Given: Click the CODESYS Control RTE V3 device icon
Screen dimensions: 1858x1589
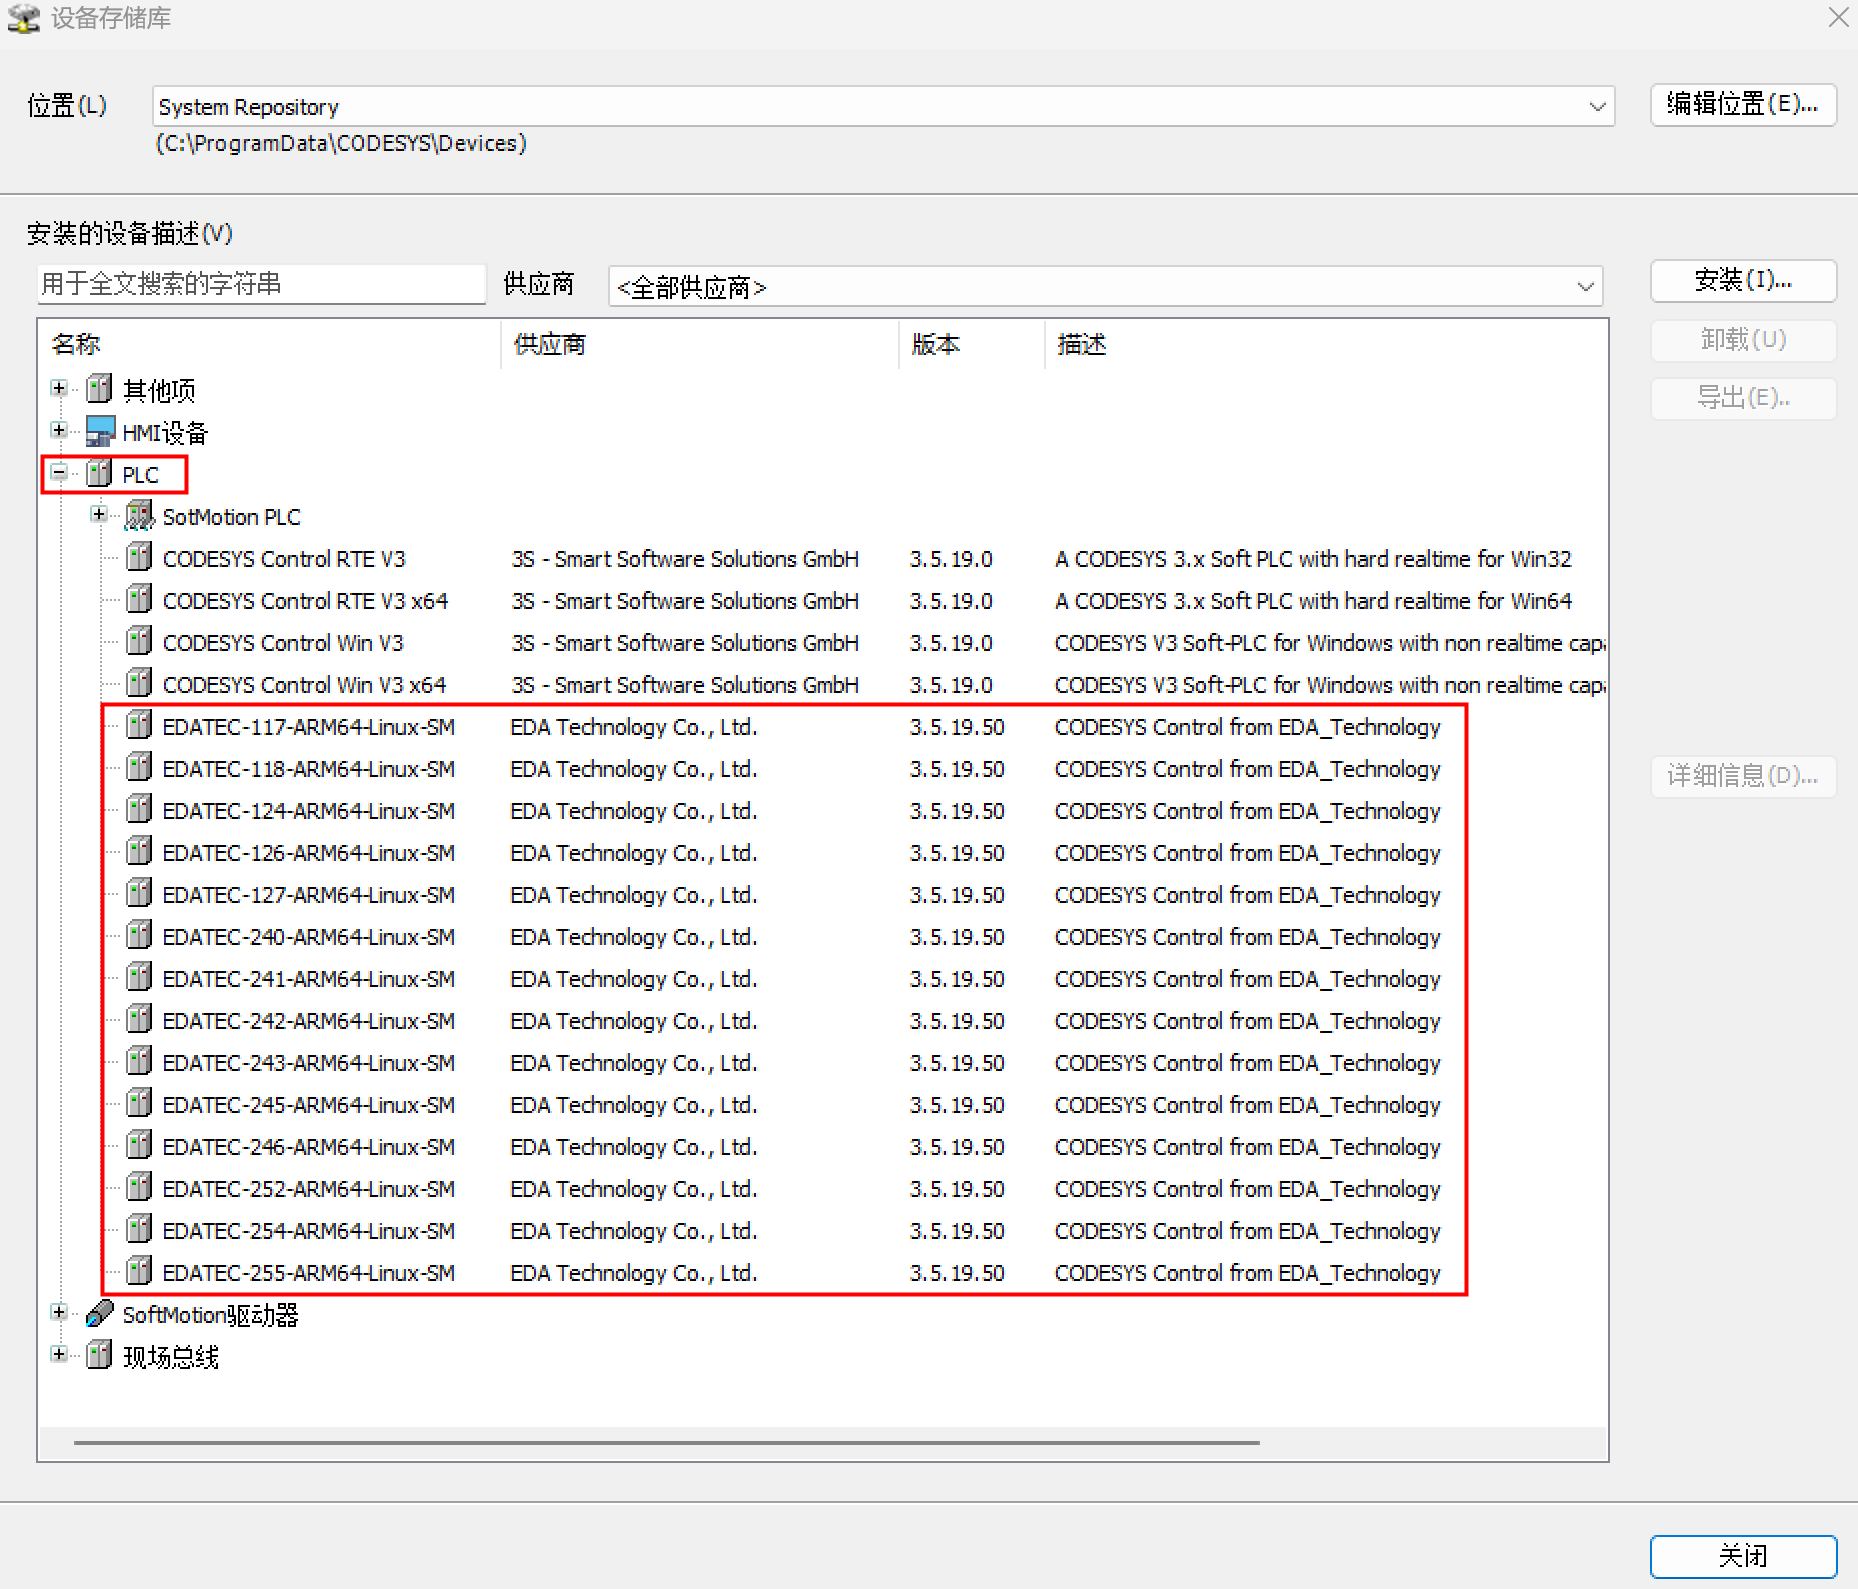Looking at the screenshot, I should pyautogui.click(x=139, y=558).
